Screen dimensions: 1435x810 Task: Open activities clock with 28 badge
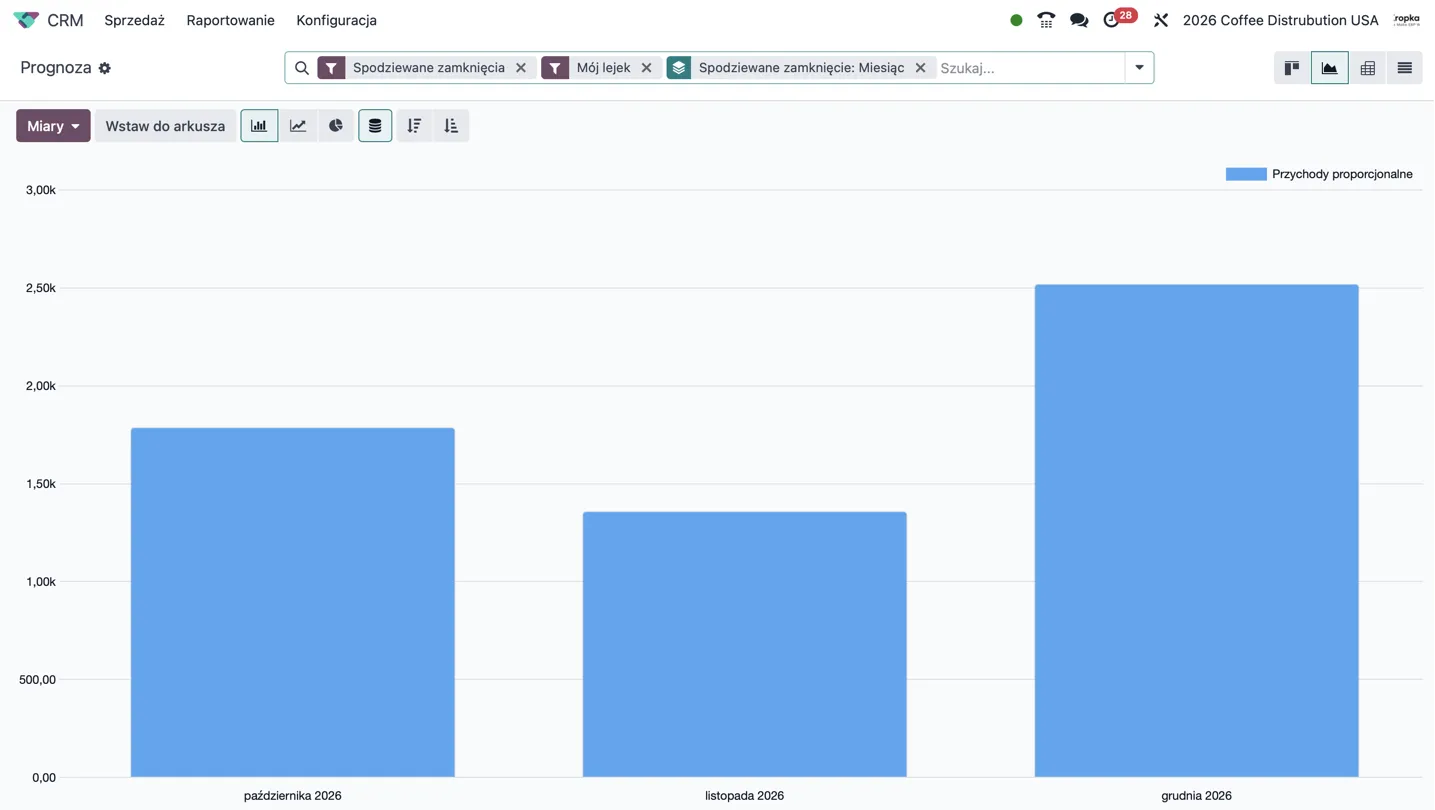(1118, 19)
